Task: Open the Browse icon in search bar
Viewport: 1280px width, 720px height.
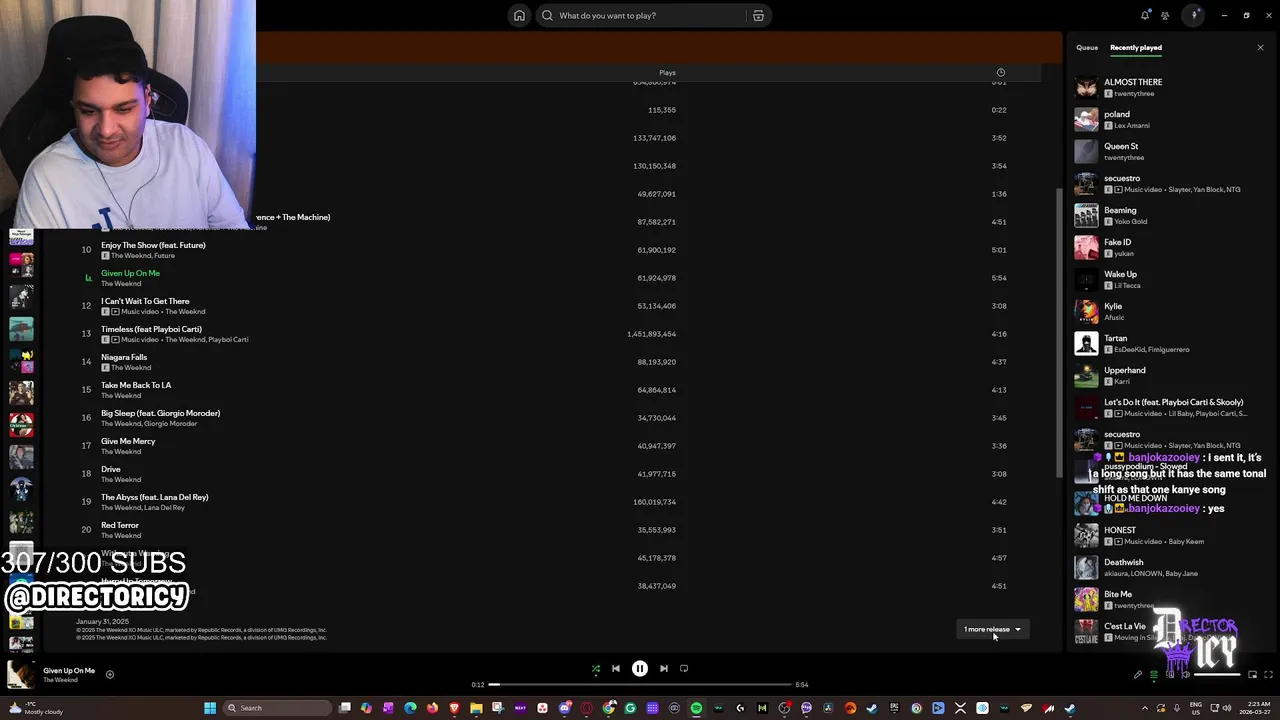Action: [758, 15]
